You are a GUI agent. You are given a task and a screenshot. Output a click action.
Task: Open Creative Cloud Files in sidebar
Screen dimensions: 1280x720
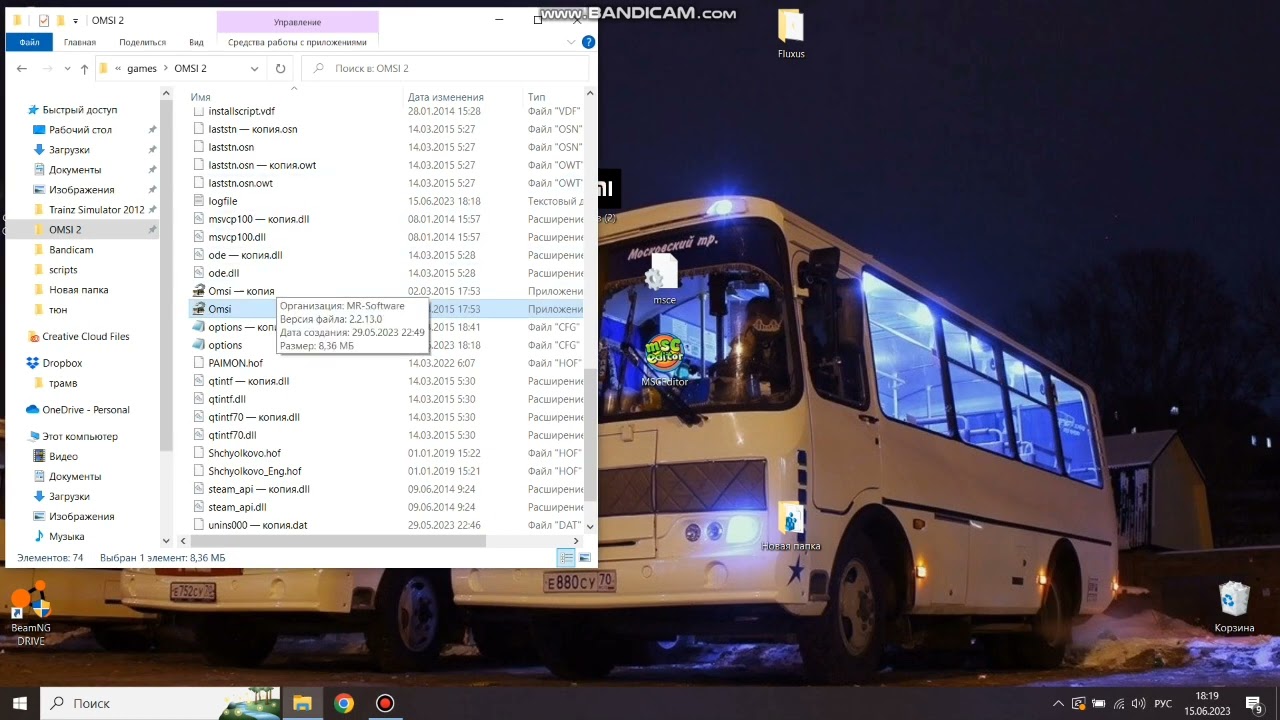point(86,337)
